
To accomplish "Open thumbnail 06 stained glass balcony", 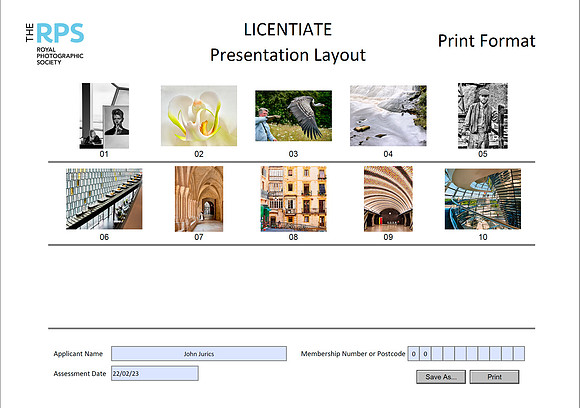I will point(104,199).
